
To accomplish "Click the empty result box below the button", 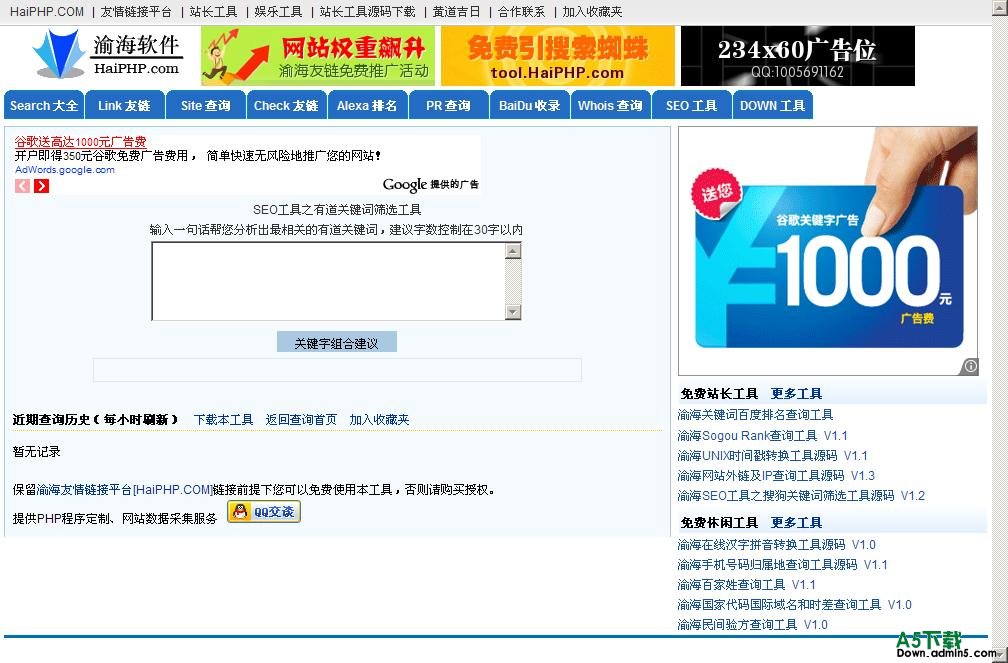I will coord(338,370).
